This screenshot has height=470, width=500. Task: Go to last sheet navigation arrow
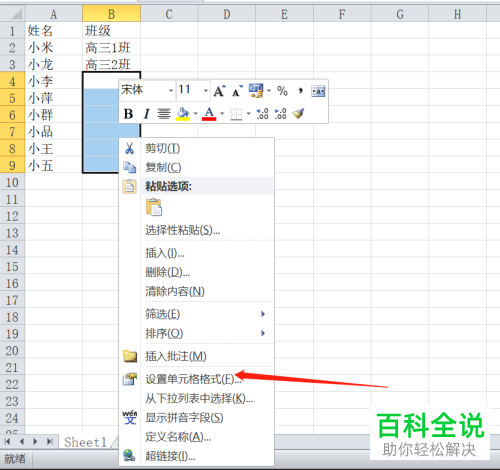tap(50, 442)
